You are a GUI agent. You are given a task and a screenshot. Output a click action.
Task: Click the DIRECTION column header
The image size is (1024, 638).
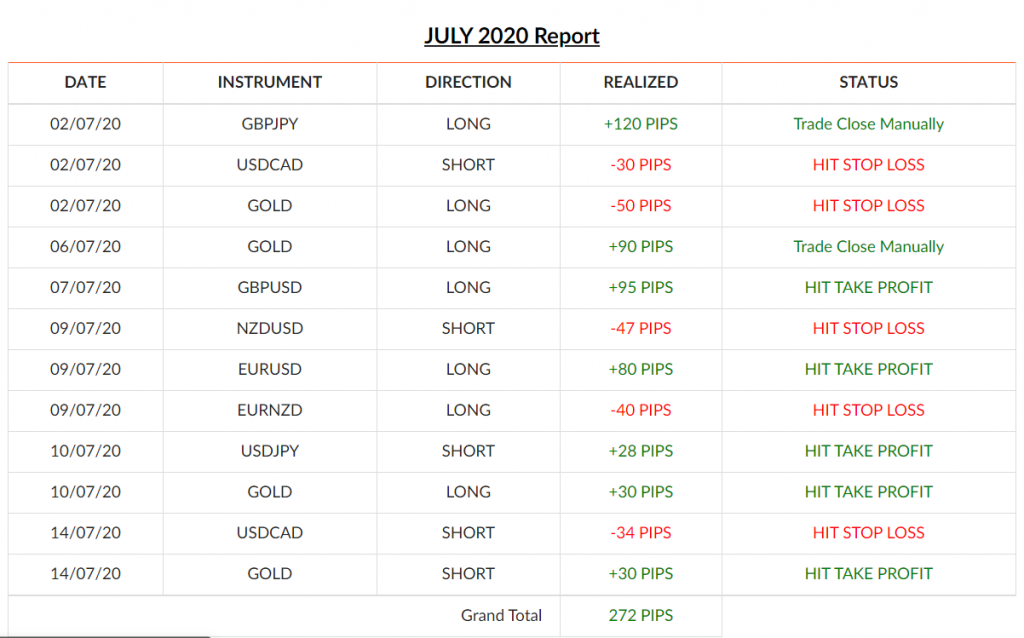pyautogui.click(x=468, y=82)
